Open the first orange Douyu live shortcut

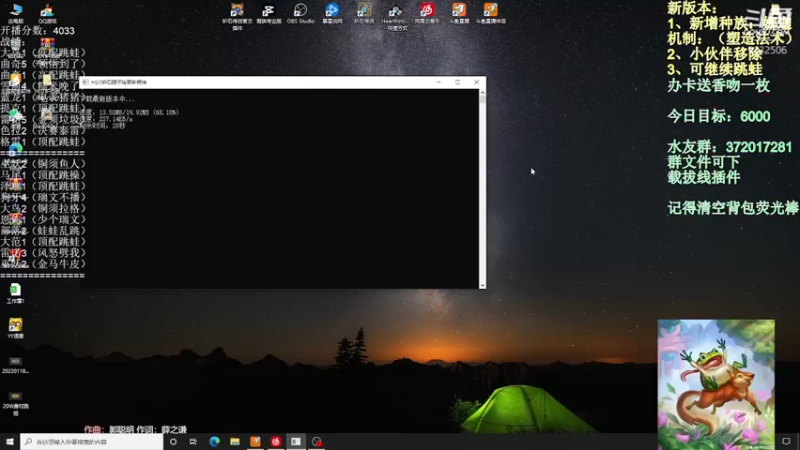pos(459,13)
